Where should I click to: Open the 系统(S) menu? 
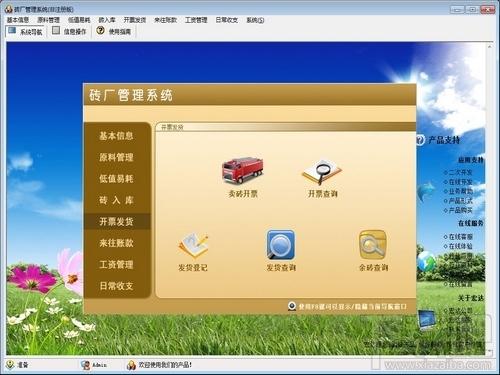[255, 20]
